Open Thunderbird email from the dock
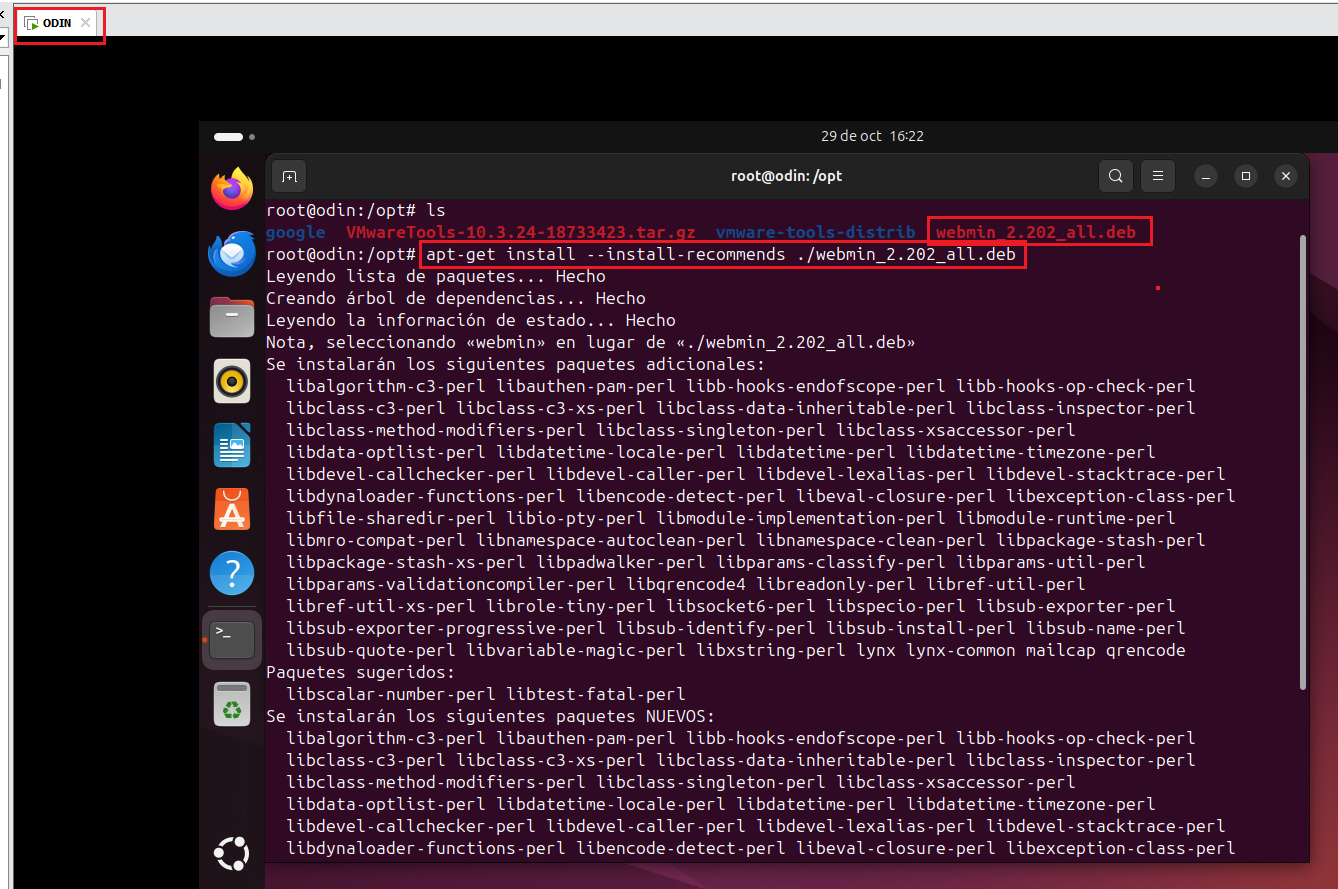This screenshot has width=1338, height=889. tap(231, 253)
